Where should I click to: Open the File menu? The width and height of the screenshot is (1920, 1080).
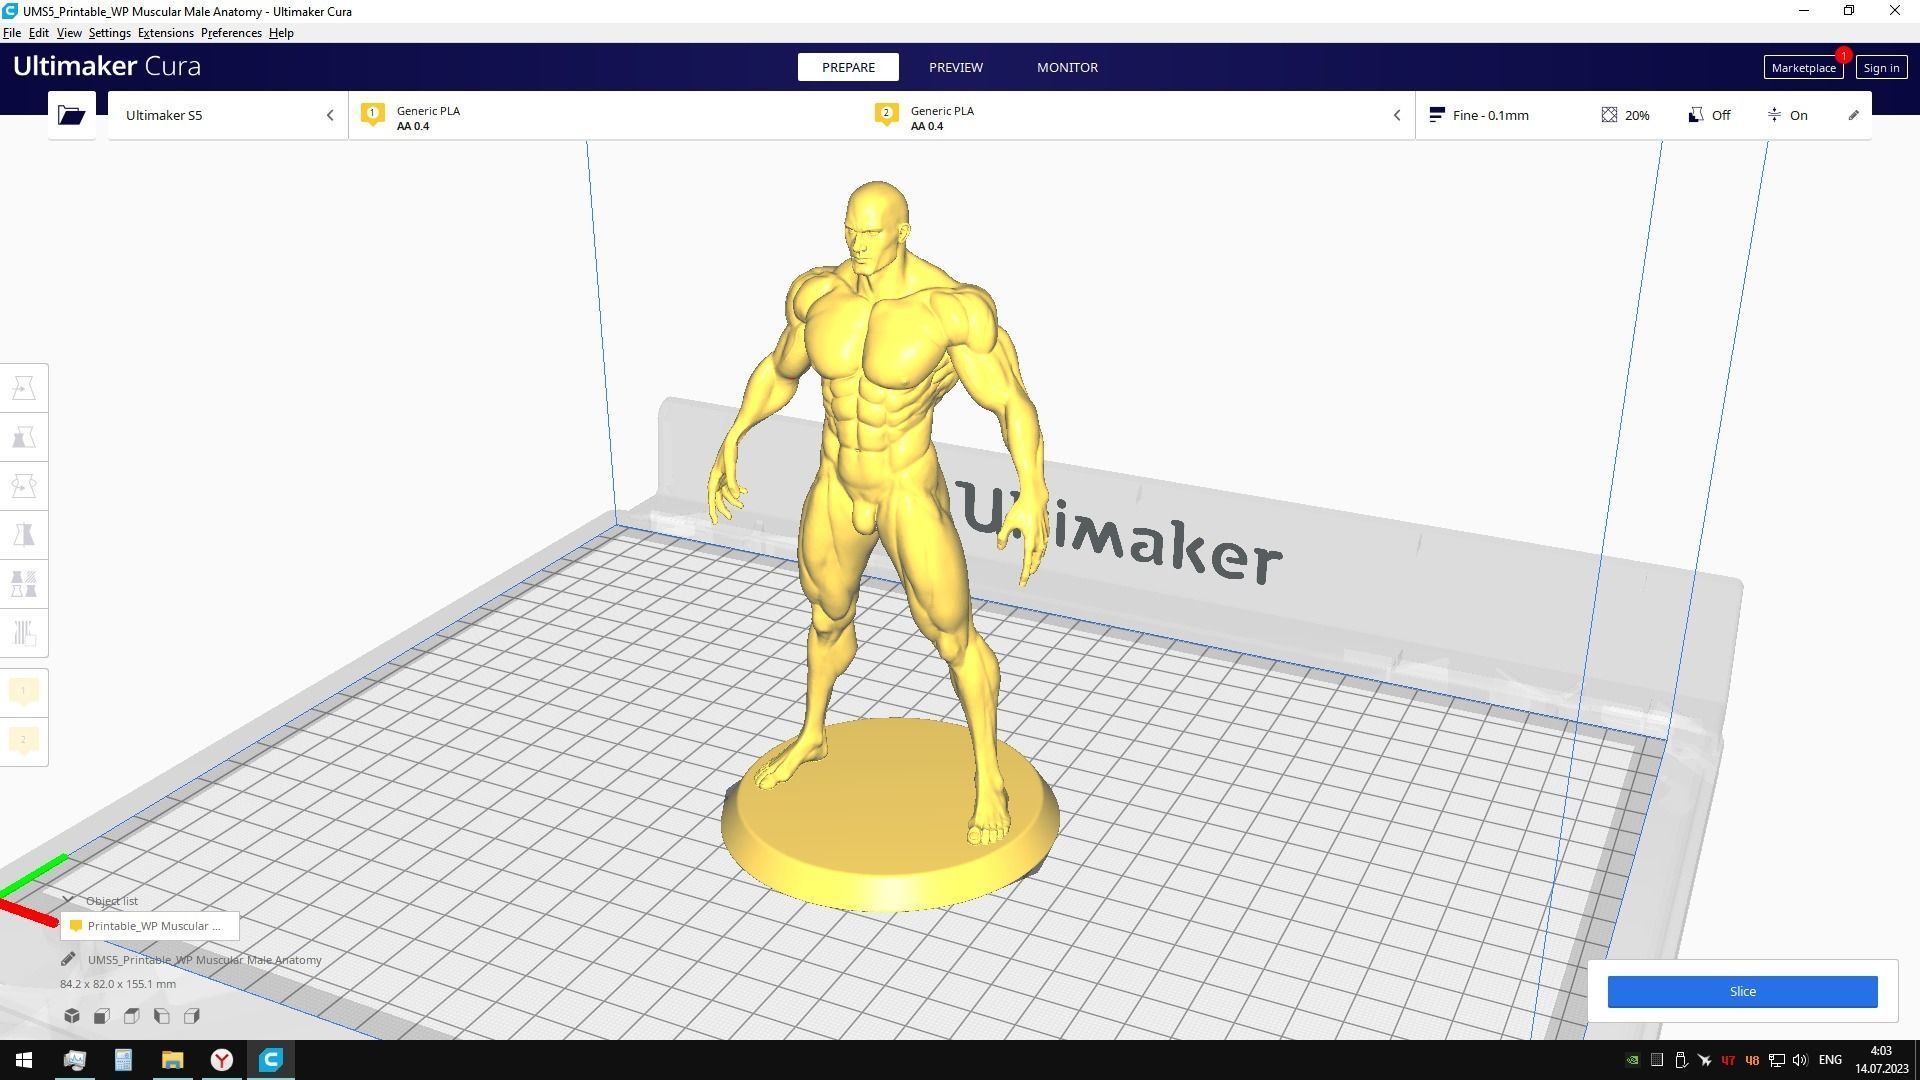coord(12,33)
